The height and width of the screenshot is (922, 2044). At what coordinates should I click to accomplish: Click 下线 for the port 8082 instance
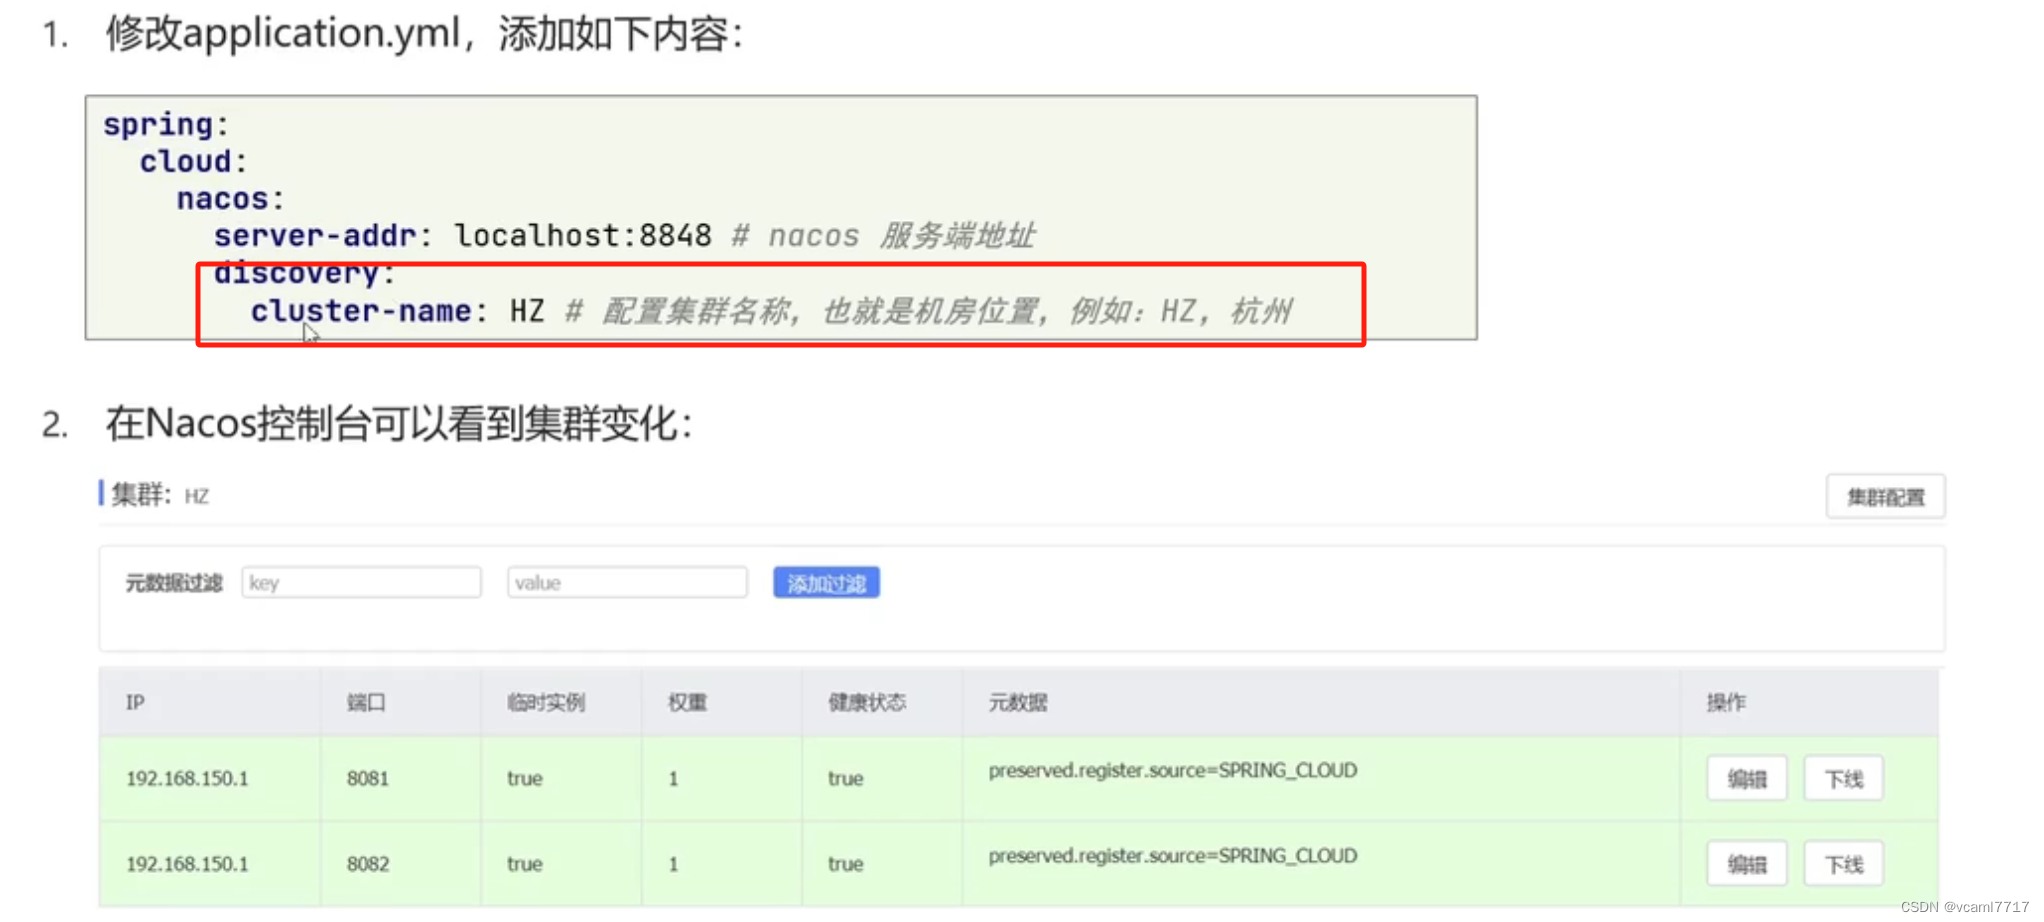coord(1843,864)
